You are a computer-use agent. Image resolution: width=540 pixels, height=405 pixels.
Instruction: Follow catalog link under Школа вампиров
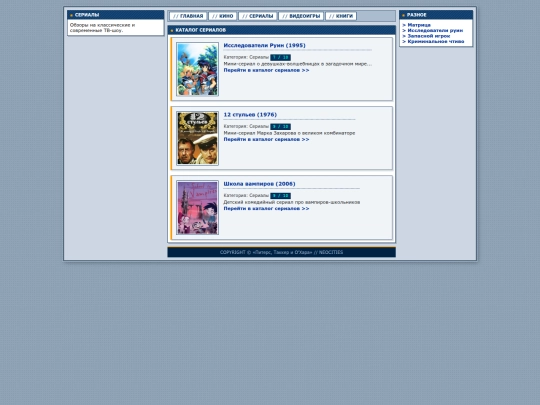(x=266, y=209)
